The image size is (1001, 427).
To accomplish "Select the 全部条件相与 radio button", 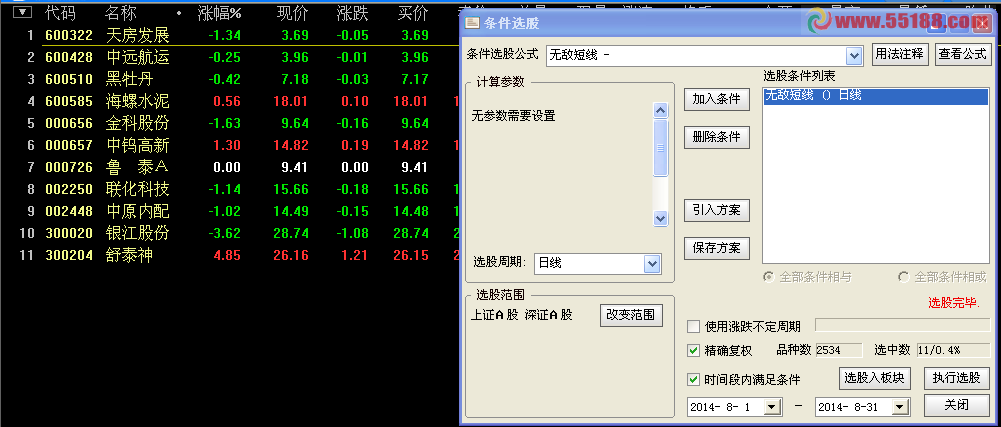I will click(x=769, y=277).
